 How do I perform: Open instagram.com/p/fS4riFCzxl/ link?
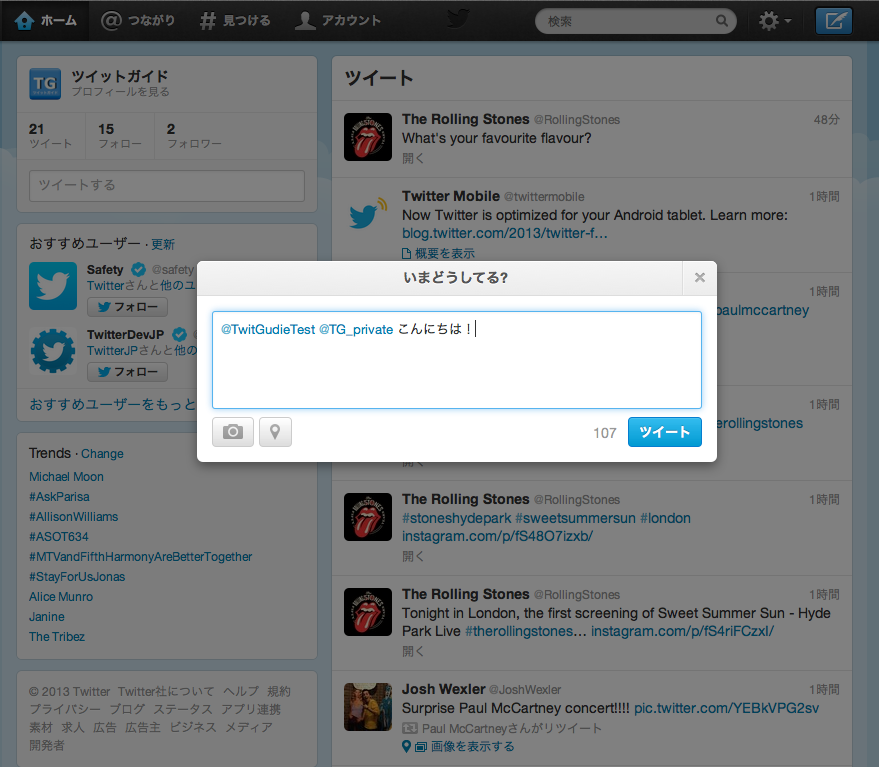click(x=682, y=631)
